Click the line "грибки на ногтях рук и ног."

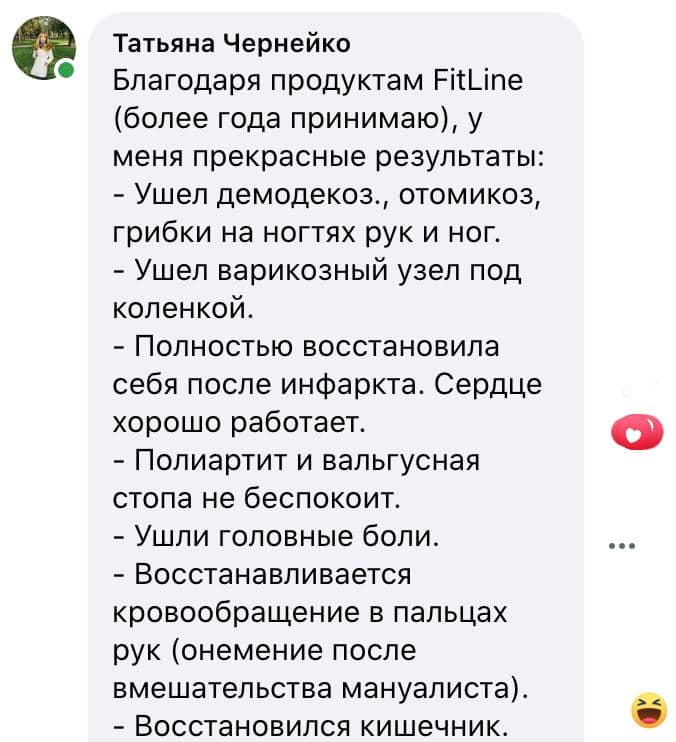(x=306, y=234)
